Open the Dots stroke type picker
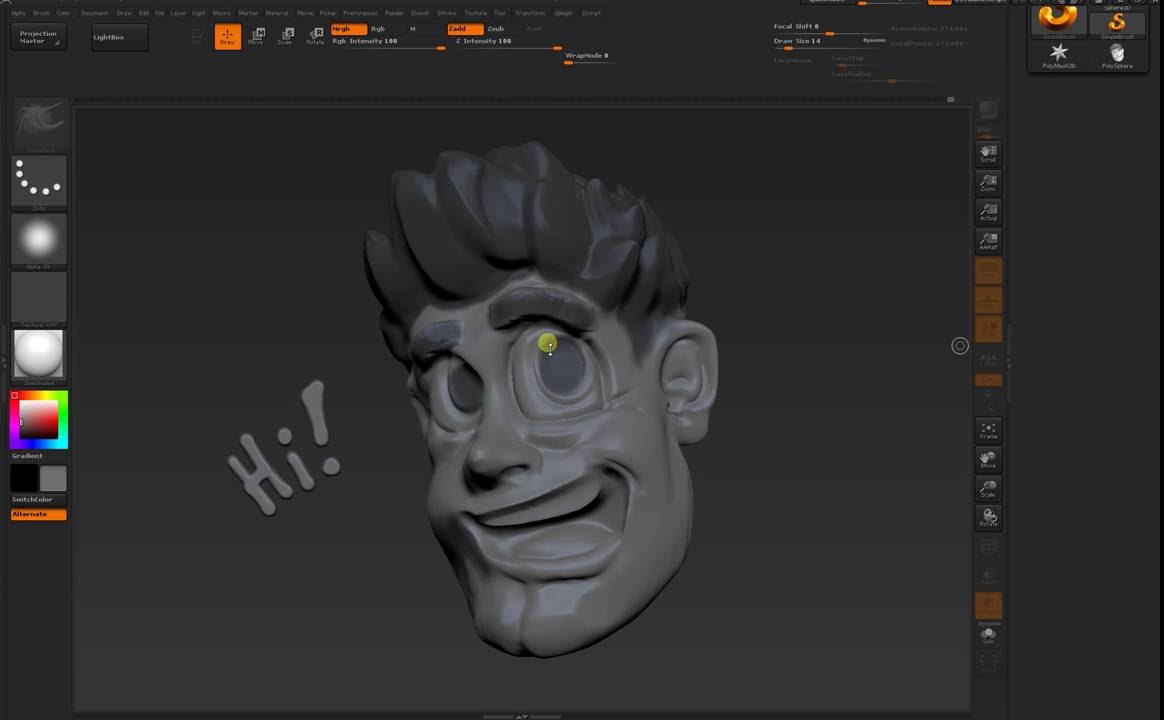 [39, 183]
